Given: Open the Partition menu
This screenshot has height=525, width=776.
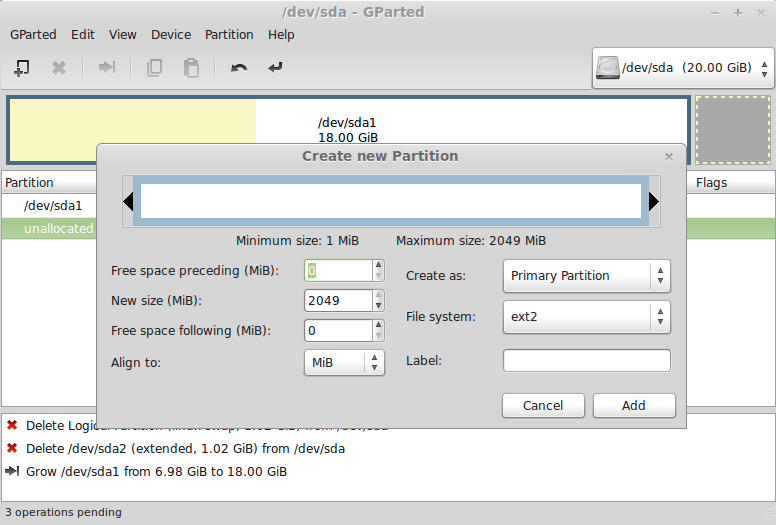Looking at the screenshot, I should [229, 34].
